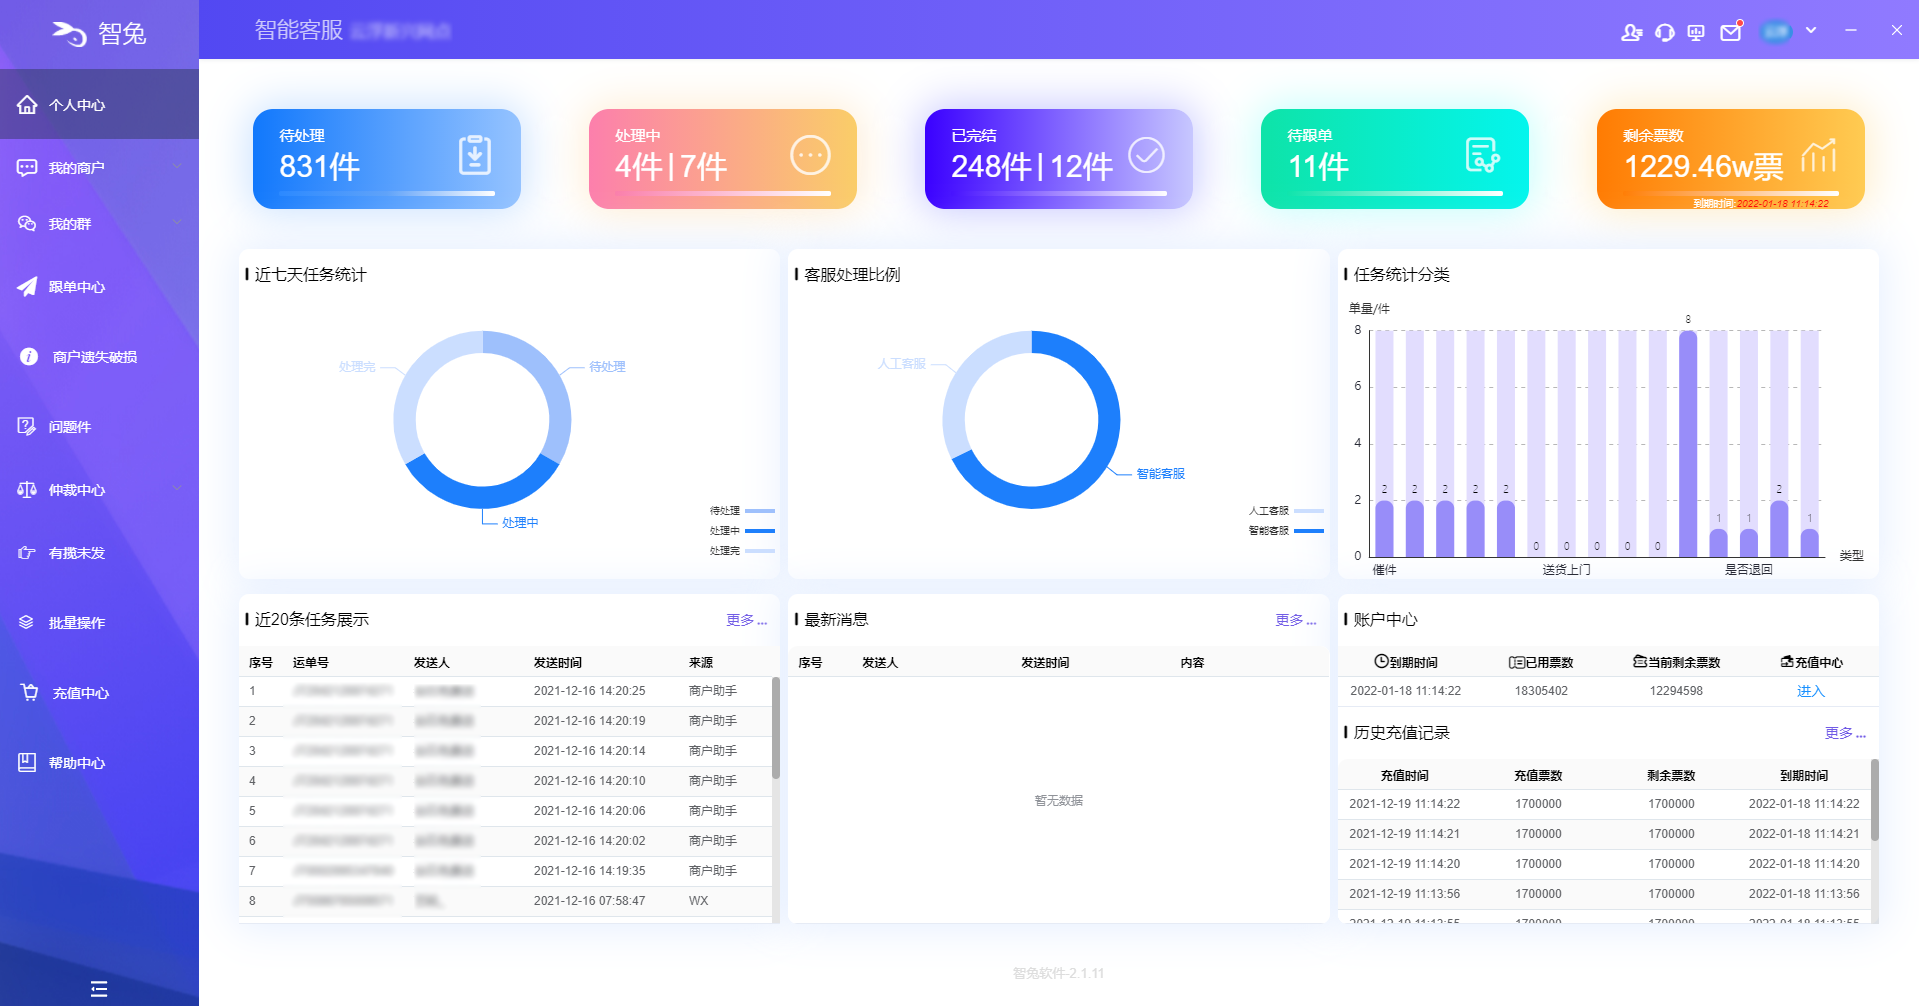The width and height of the screenshot is (1919, 1006).
Task: Click the version text 智兔软件-2.1.11
Action: [1058, 973]
